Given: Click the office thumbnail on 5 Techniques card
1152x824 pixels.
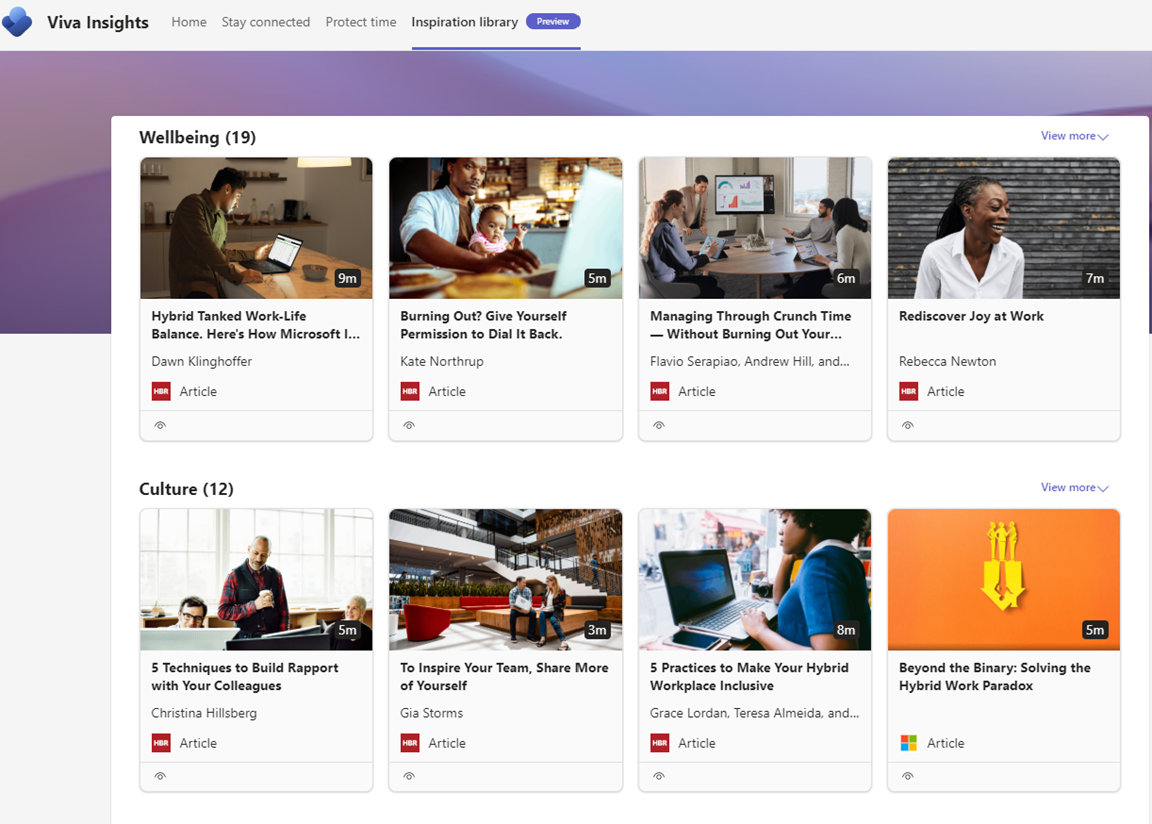Looking at the screenshot, I should (256, 579).
